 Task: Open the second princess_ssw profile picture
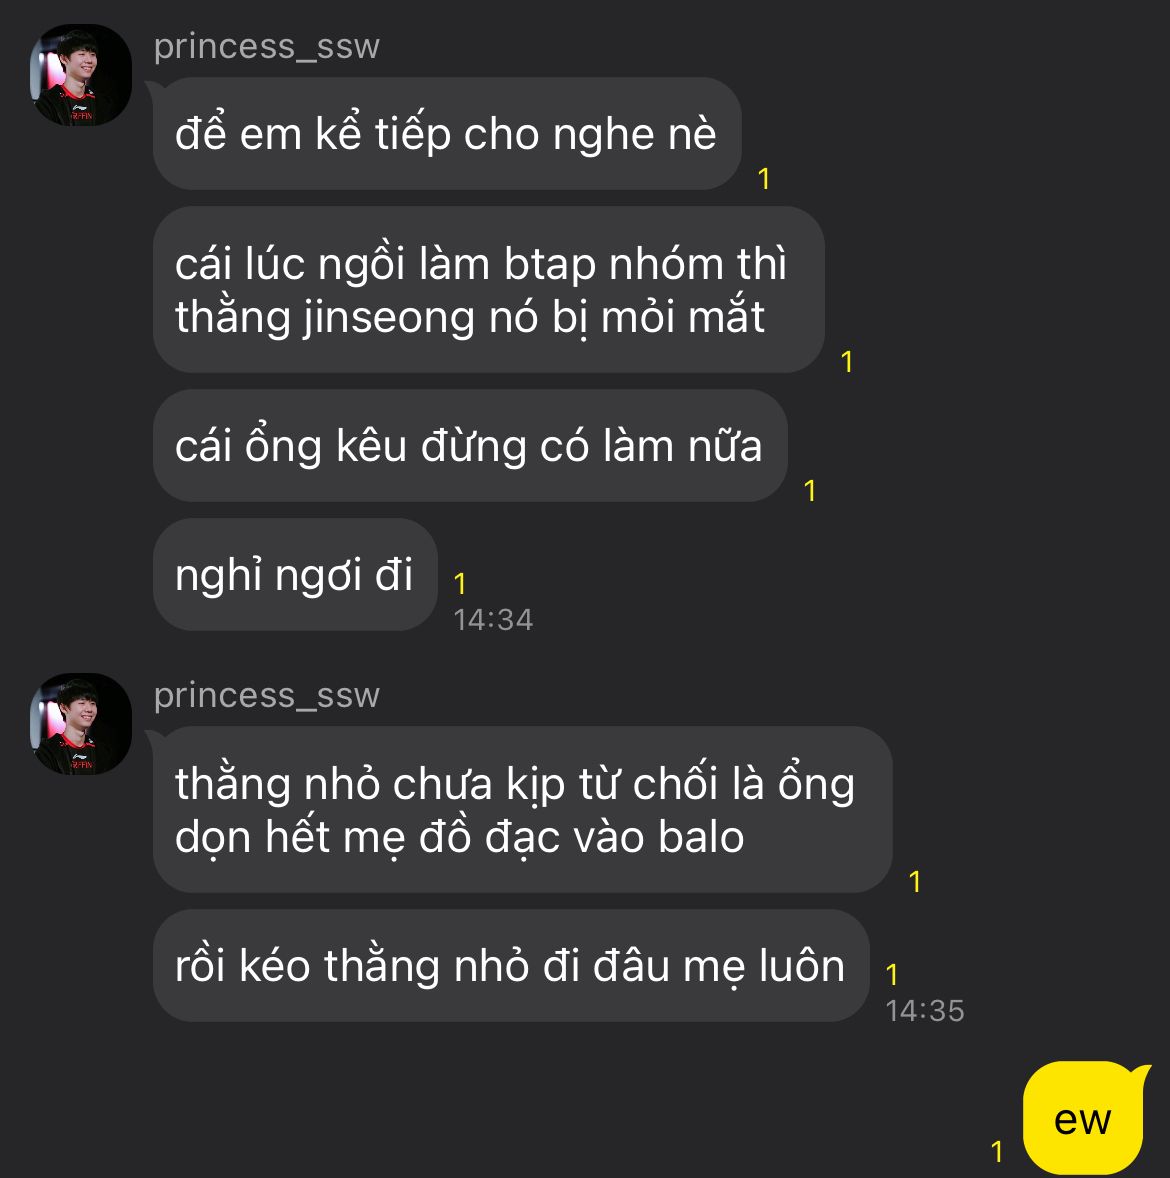click(80, 723)
